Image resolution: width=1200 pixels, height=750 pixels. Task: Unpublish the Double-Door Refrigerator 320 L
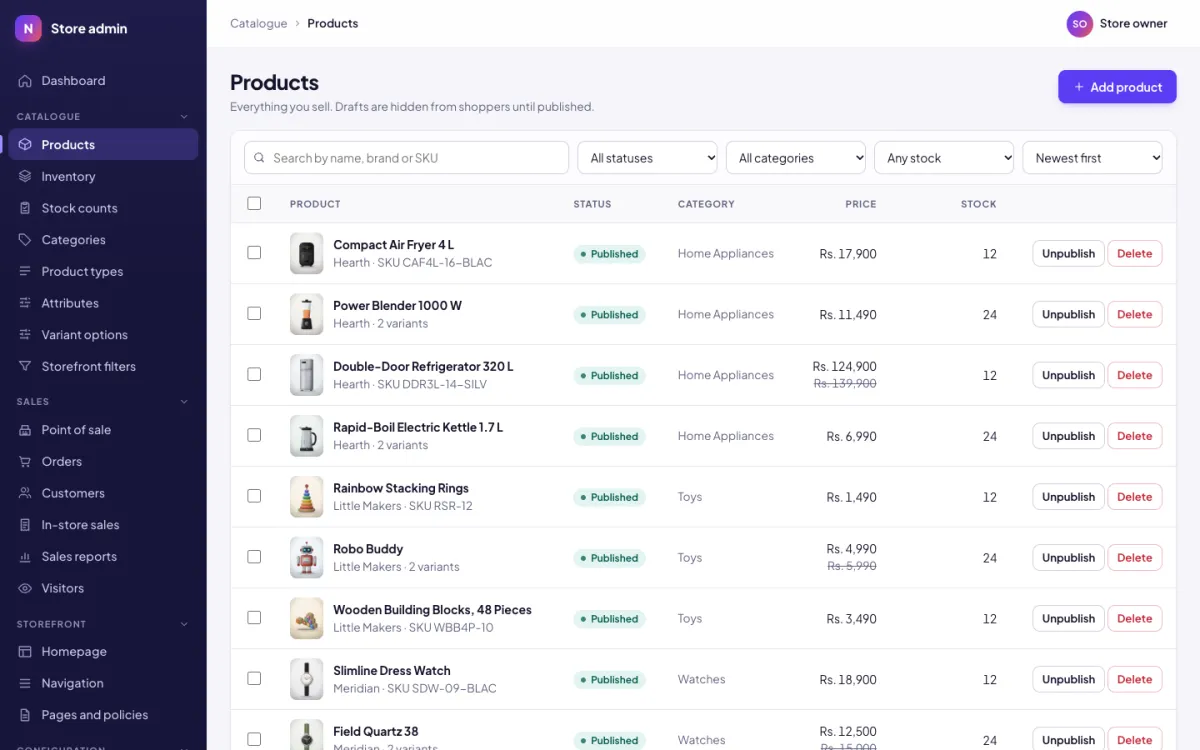pyautogui.click(x=1068, y=375)
